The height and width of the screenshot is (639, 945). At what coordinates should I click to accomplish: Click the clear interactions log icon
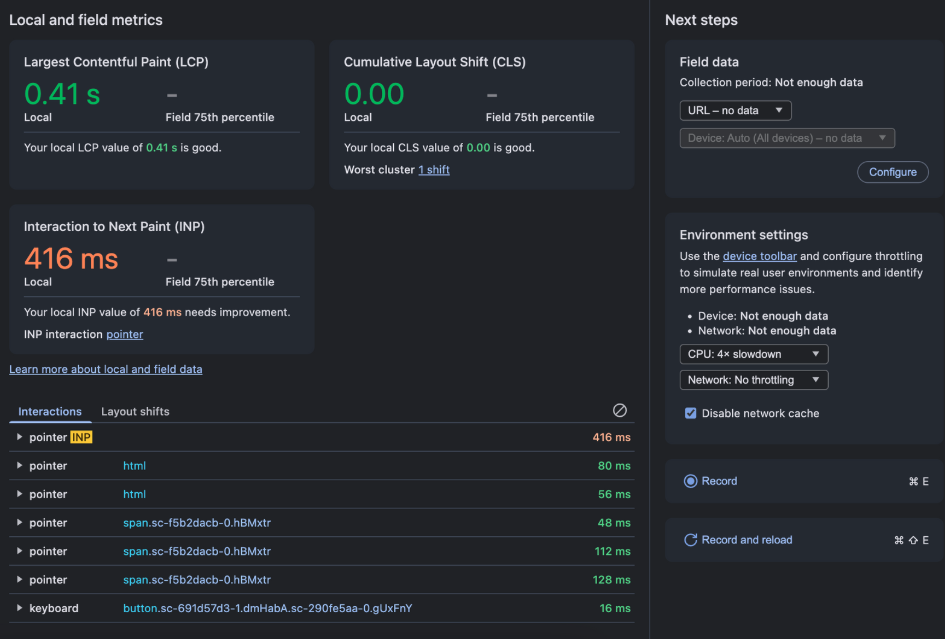pos(619,410)
